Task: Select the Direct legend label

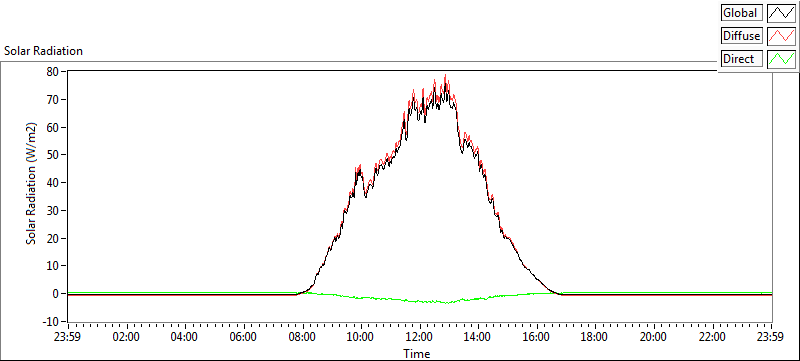Action: (741, 59)
